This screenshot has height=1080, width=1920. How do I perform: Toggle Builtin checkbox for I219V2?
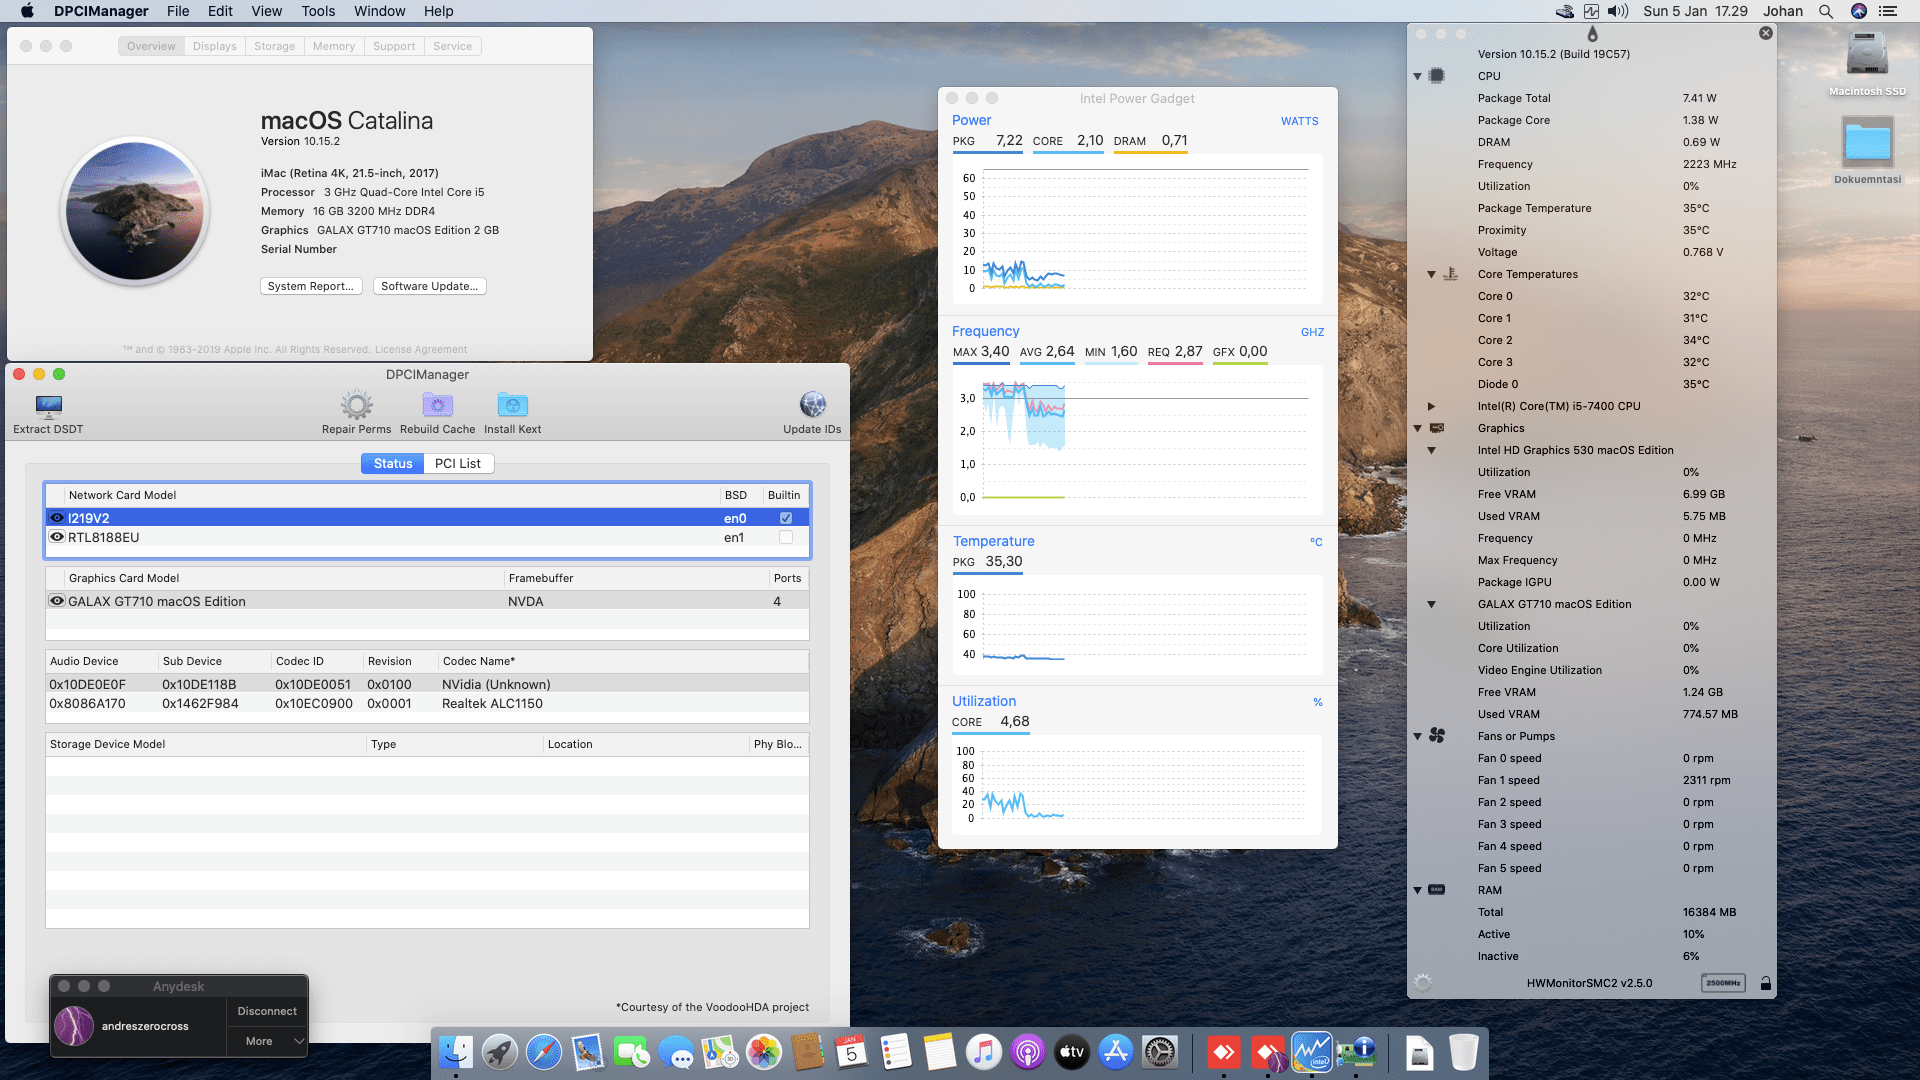tap(786, 518)
